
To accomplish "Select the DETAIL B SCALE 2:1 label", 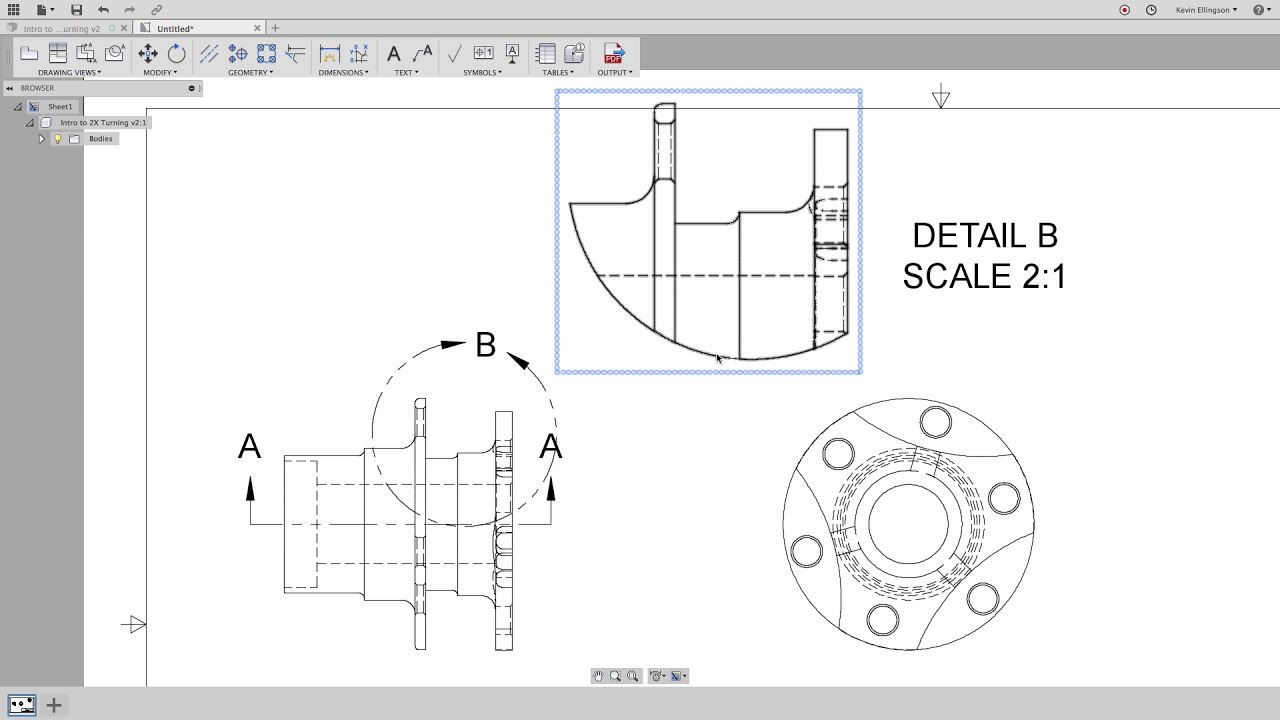I will click(x=985, y=256).
